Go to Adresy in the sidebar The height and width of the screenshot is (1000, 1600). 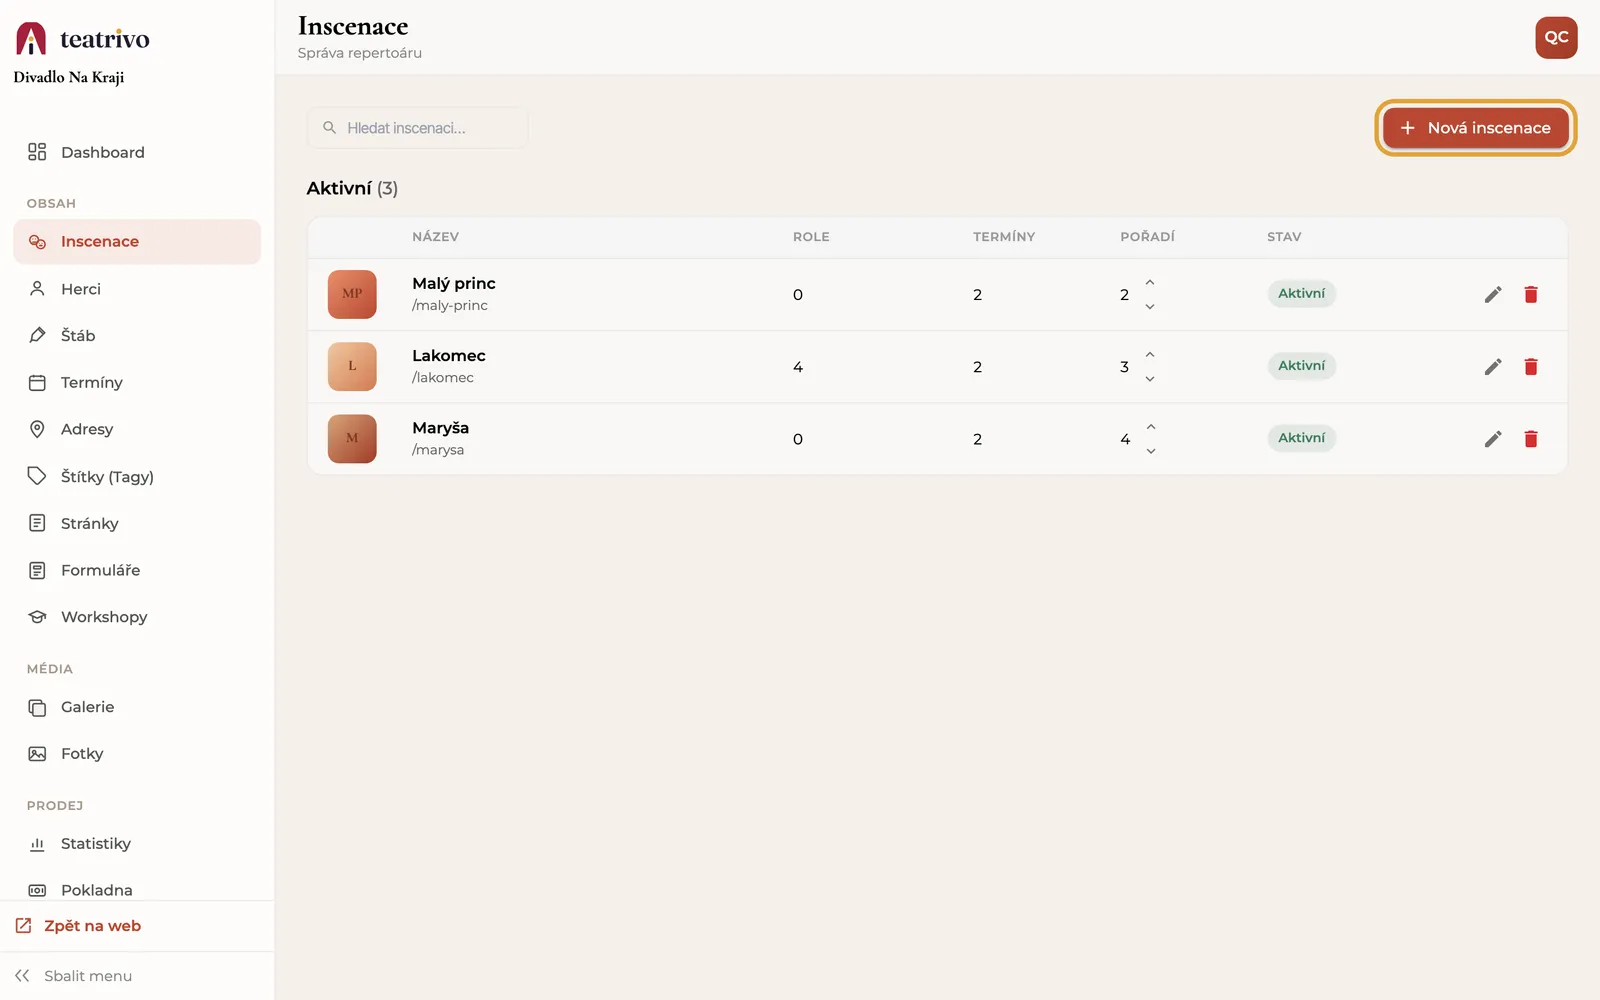[x=137, y=429]
